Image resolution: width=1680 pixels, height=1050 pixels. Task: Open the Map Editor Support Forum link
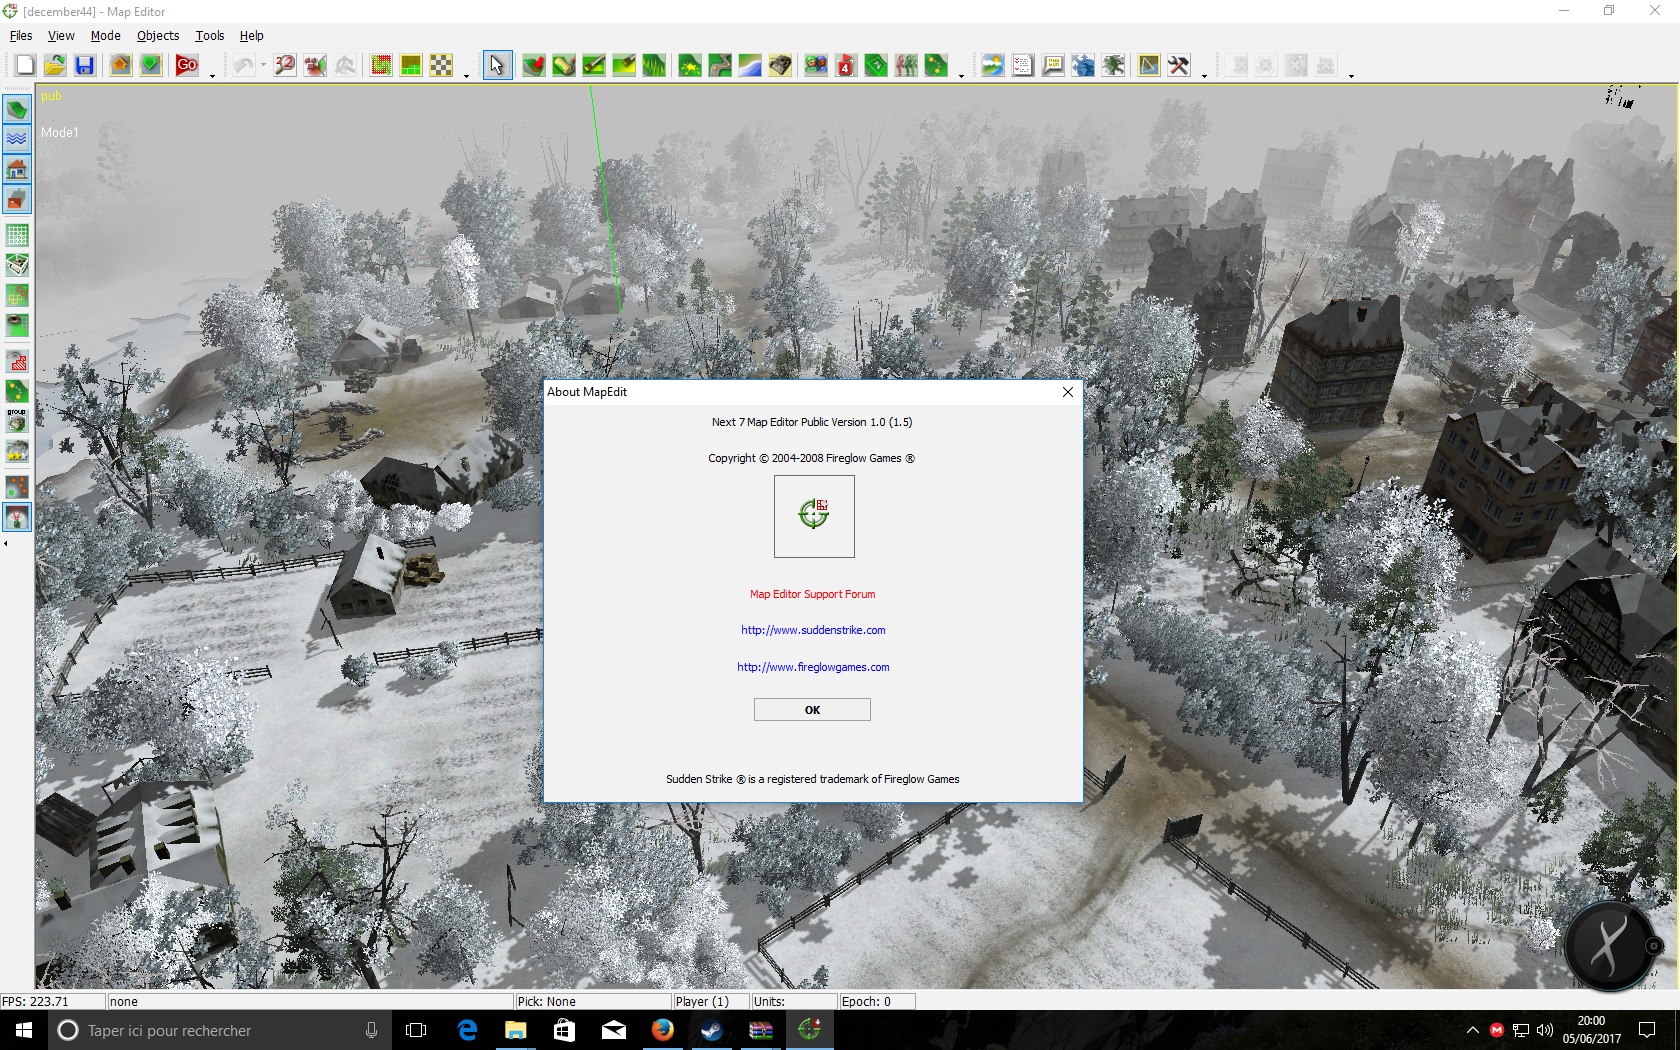coord(812,594)
